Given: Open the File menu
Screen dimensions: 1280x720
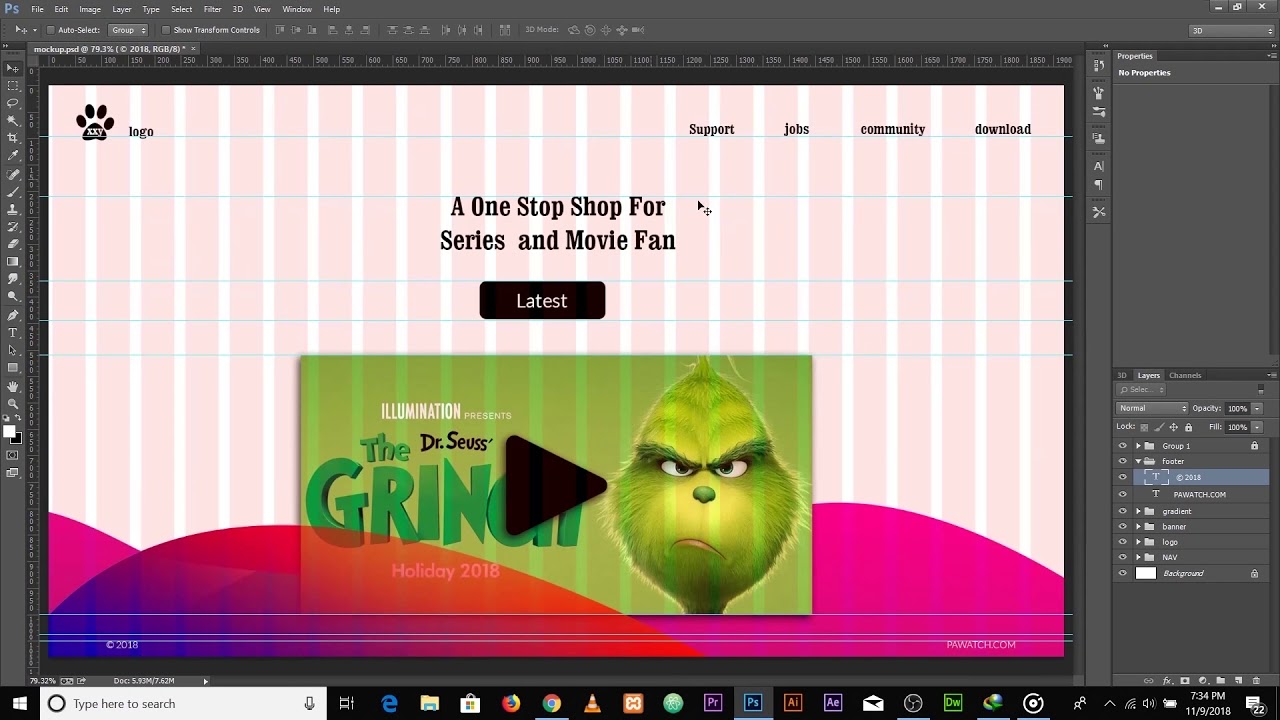Looking at the screenshot, I should (37, 9).
